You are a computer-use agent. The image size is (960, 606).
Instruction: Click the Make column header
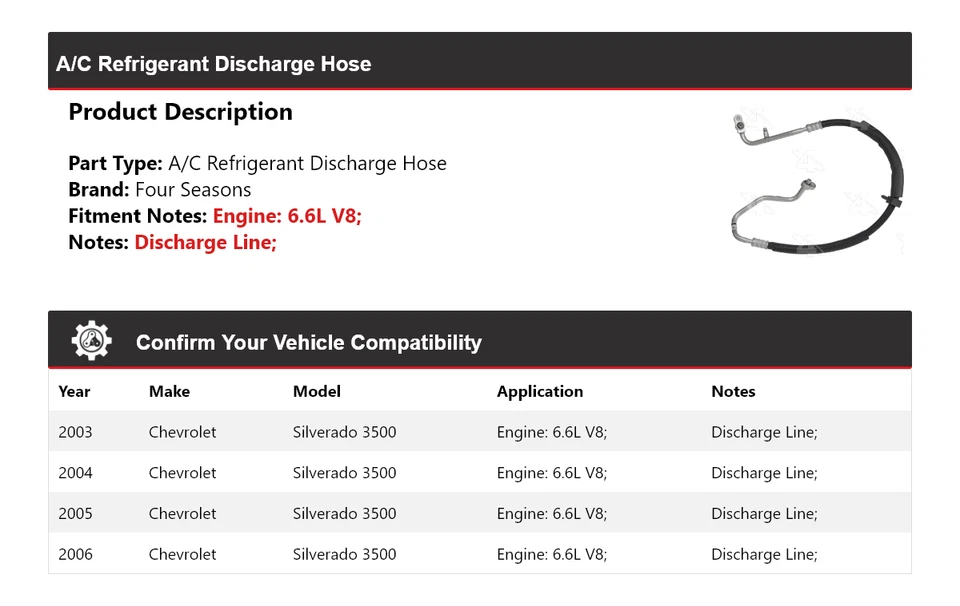(x=169, y=391)
